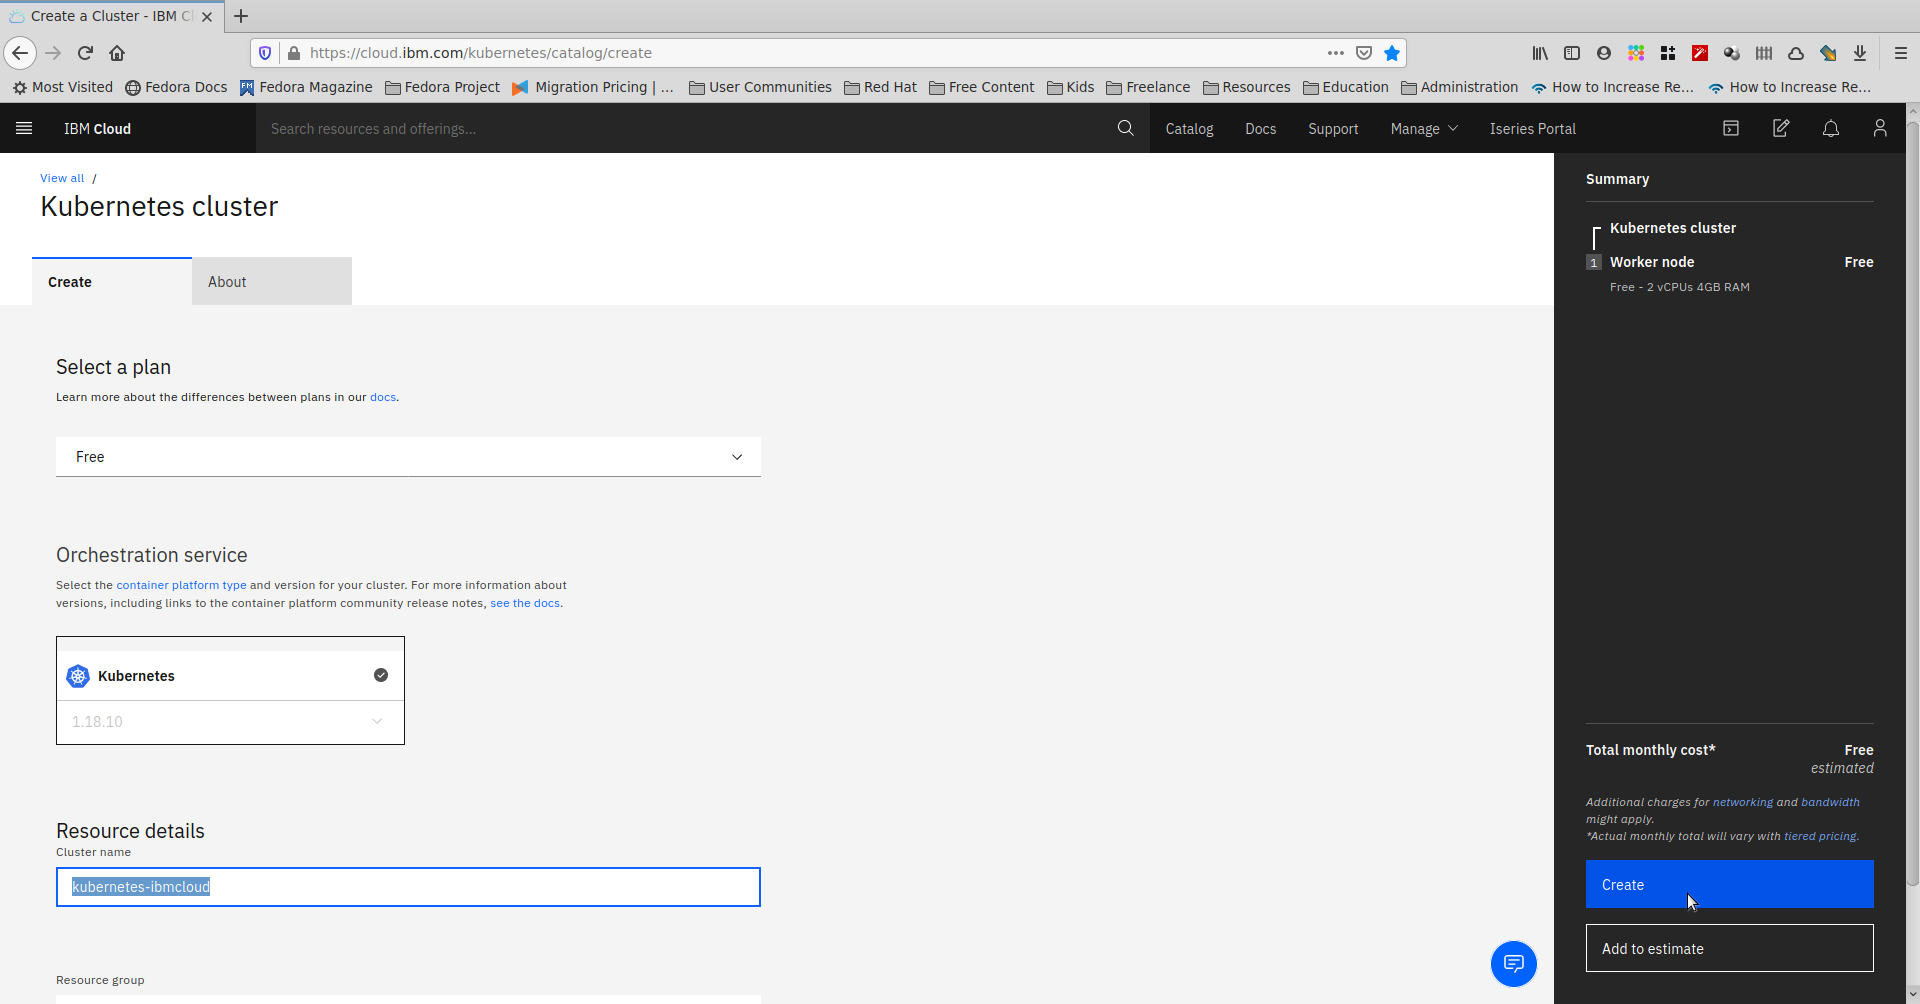The image size is (1920, 1004).
Task: Open the bandwidth charges link
Action: point(1830,802)
